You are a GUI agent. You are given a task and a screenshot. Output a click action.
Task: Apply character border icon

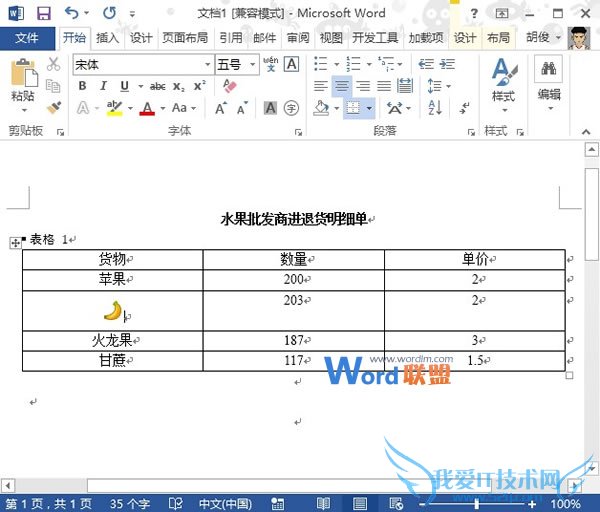pyautogui.click(x=292, y=64)
